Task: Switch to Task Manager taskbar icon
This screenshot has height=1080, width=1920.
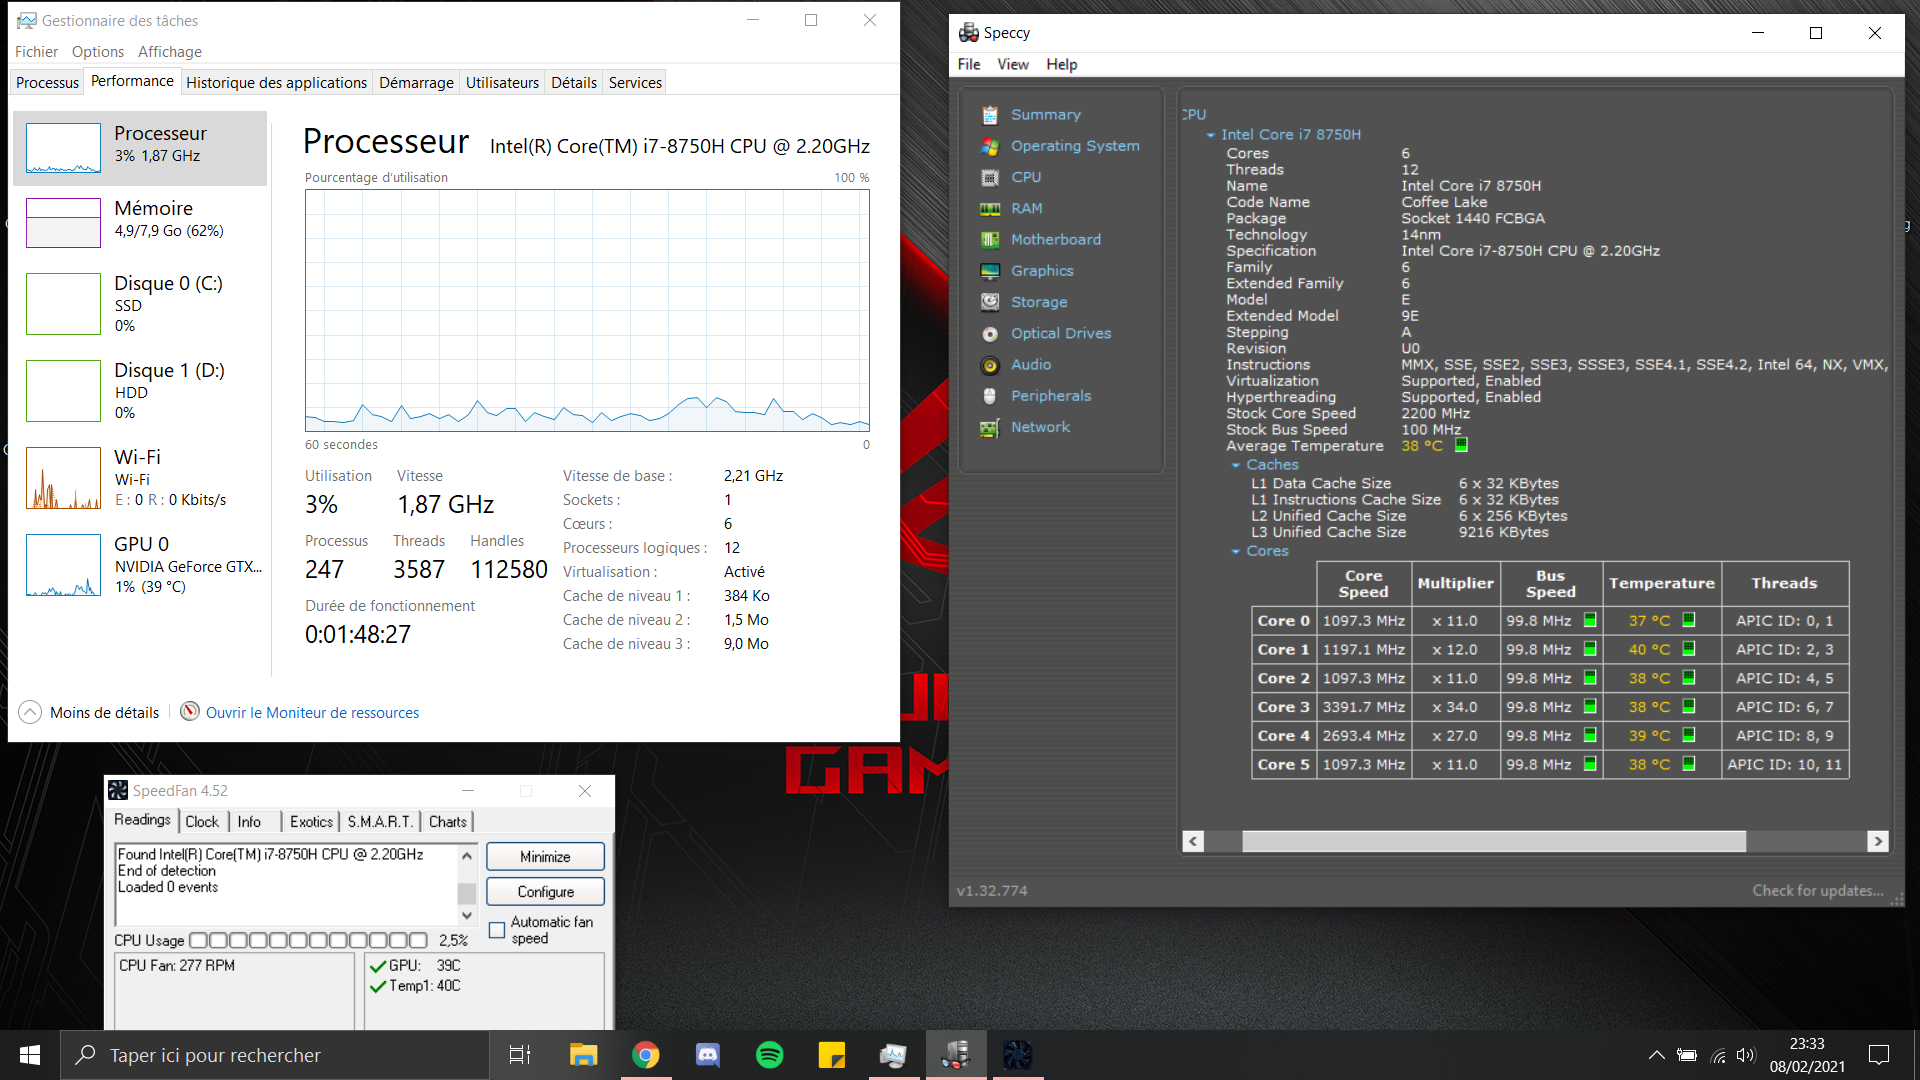Action: [x=893, y=1055]
